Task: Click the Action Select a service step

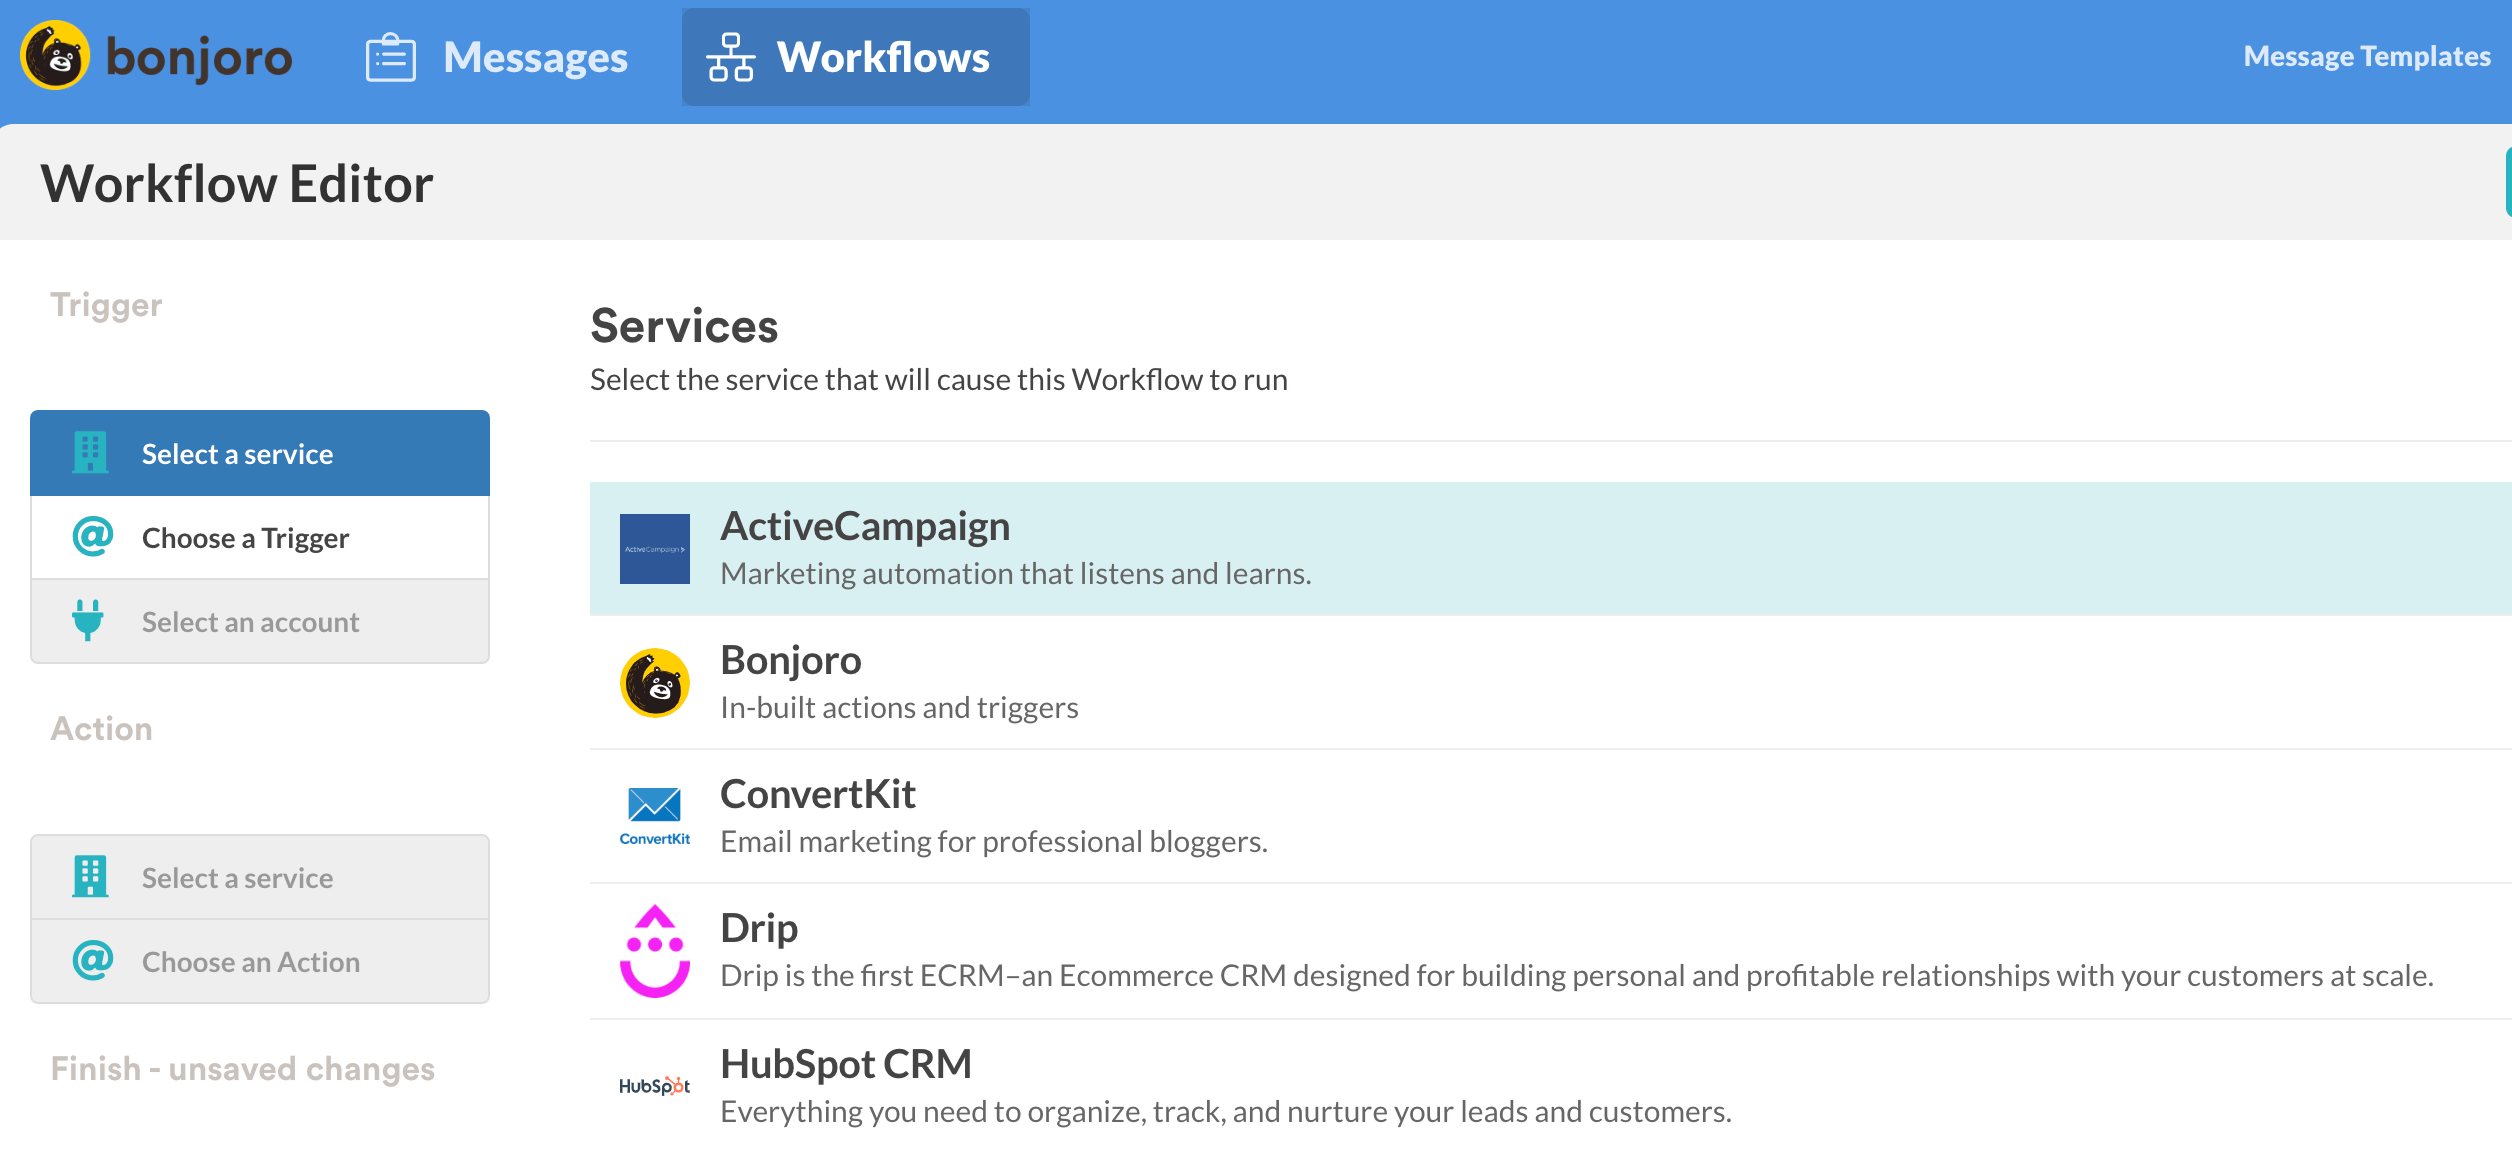Action: (x=261, y=876)
